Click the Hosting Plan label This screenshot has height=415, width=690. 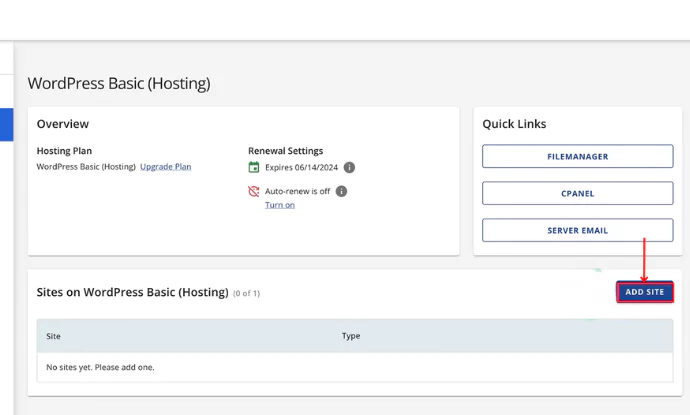point(64,151)
